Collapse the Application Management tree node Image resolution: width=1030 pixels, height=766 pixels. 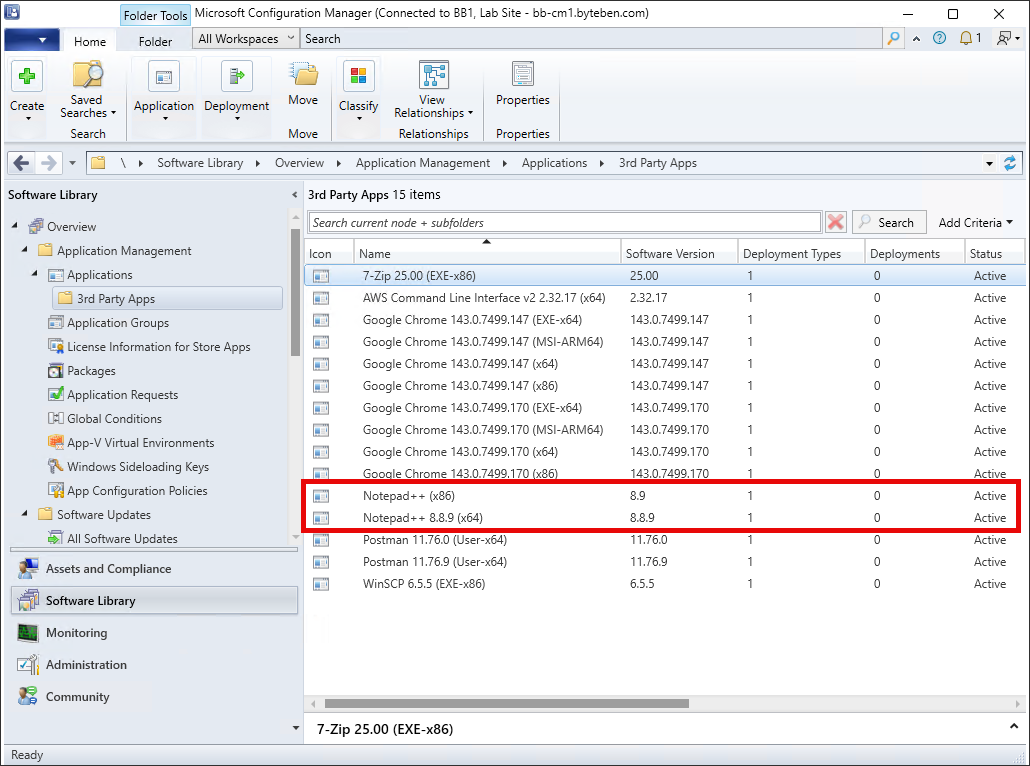point(25,251)
